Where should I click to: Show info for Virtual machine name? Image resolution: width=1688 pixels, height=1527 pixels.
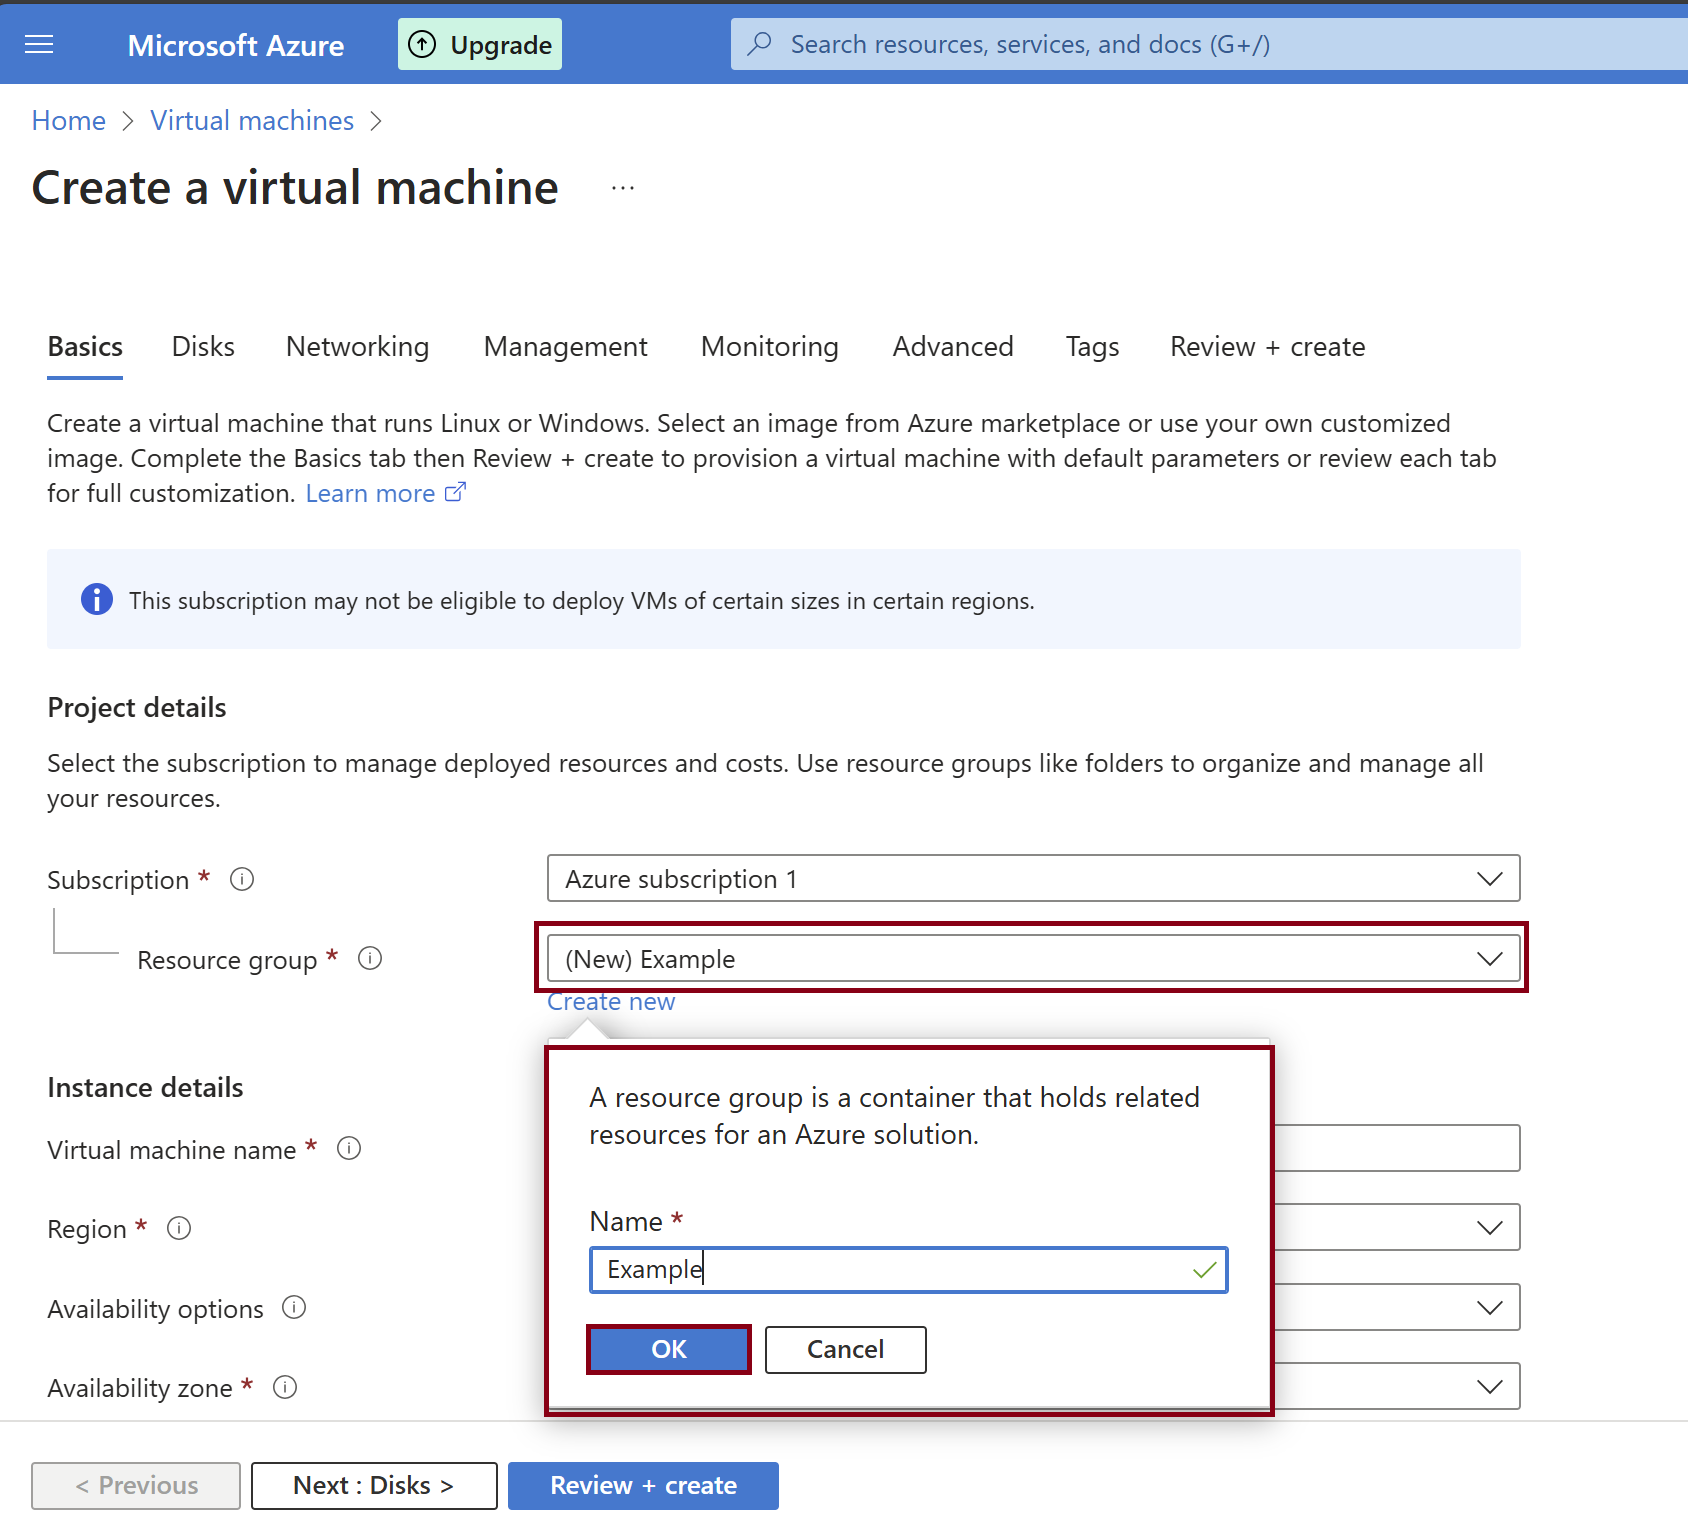[x=349, y=1148]
